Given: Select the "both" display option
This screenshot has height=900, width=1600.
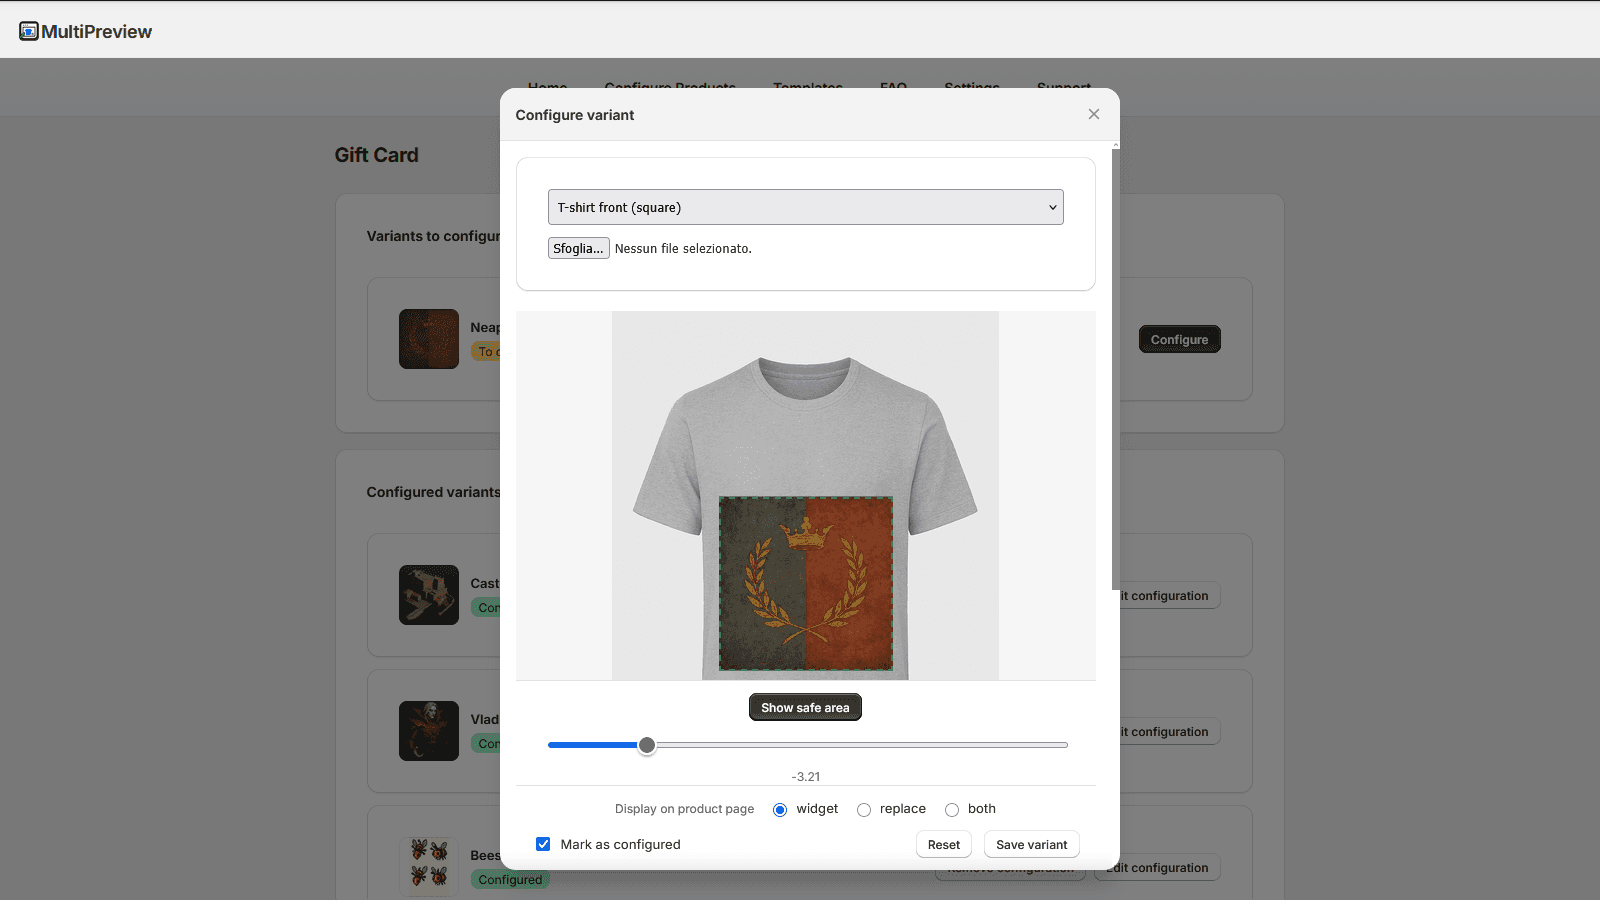Looking at the screenshot, I should 951,809.
